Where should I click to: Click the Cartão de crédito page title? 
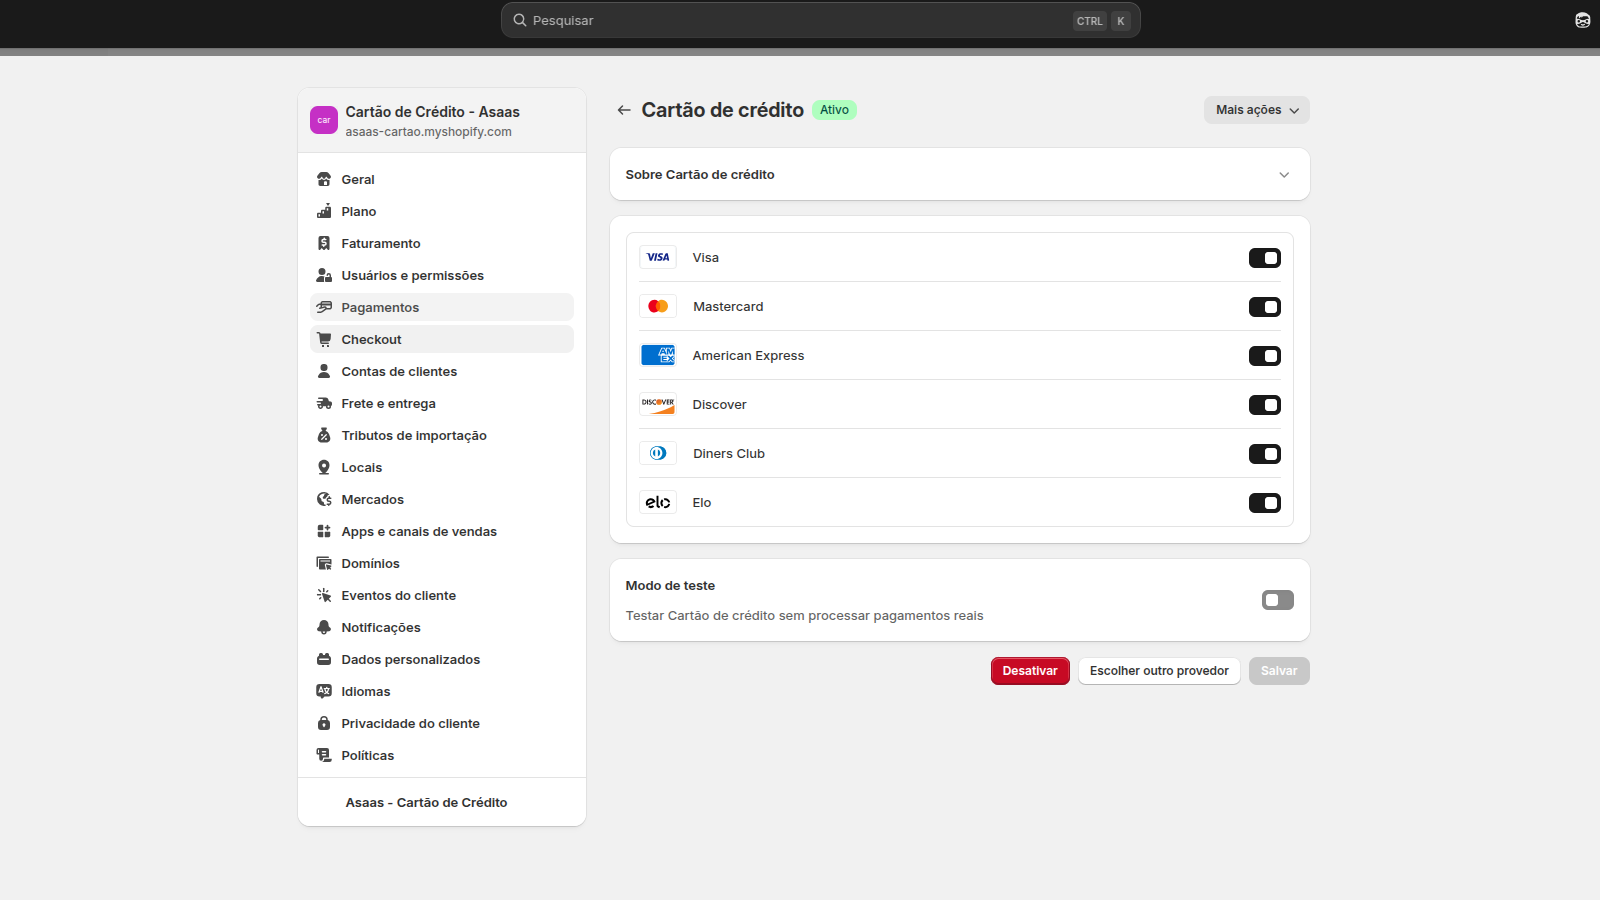722,110
